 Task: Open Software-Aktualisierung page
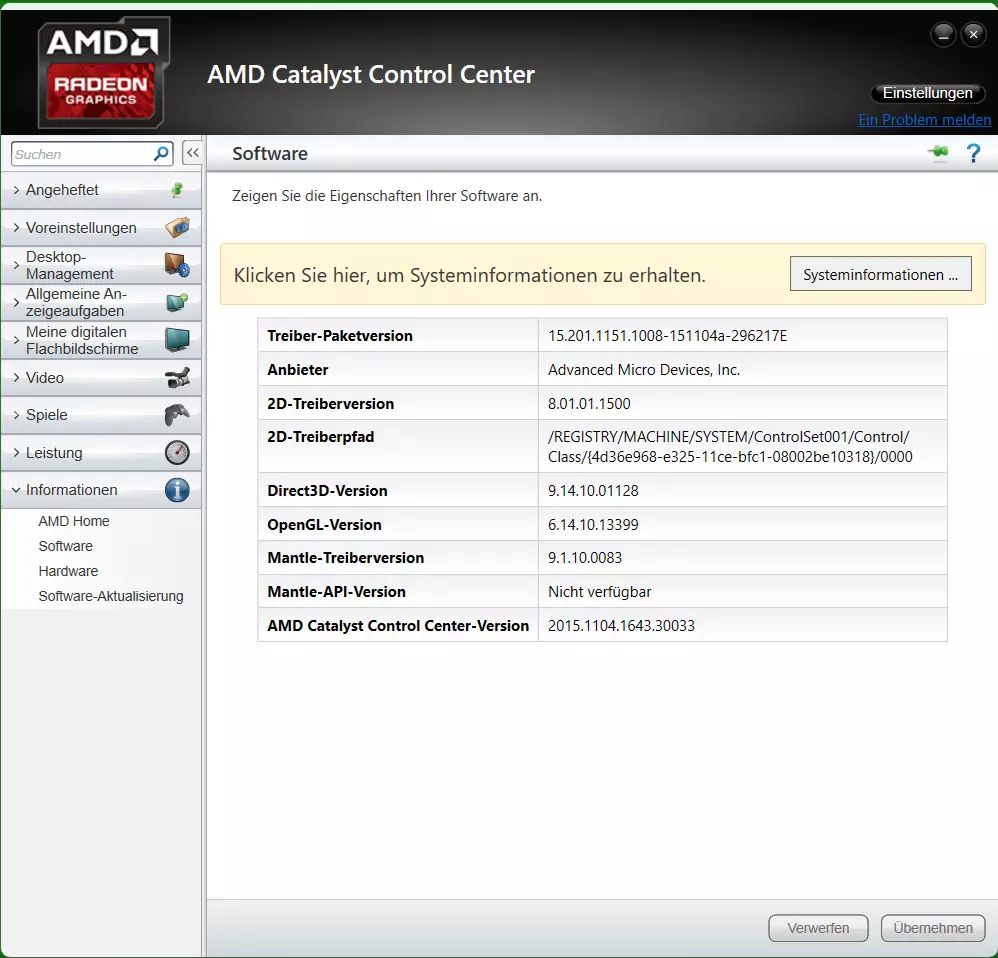tap(111, 596)
